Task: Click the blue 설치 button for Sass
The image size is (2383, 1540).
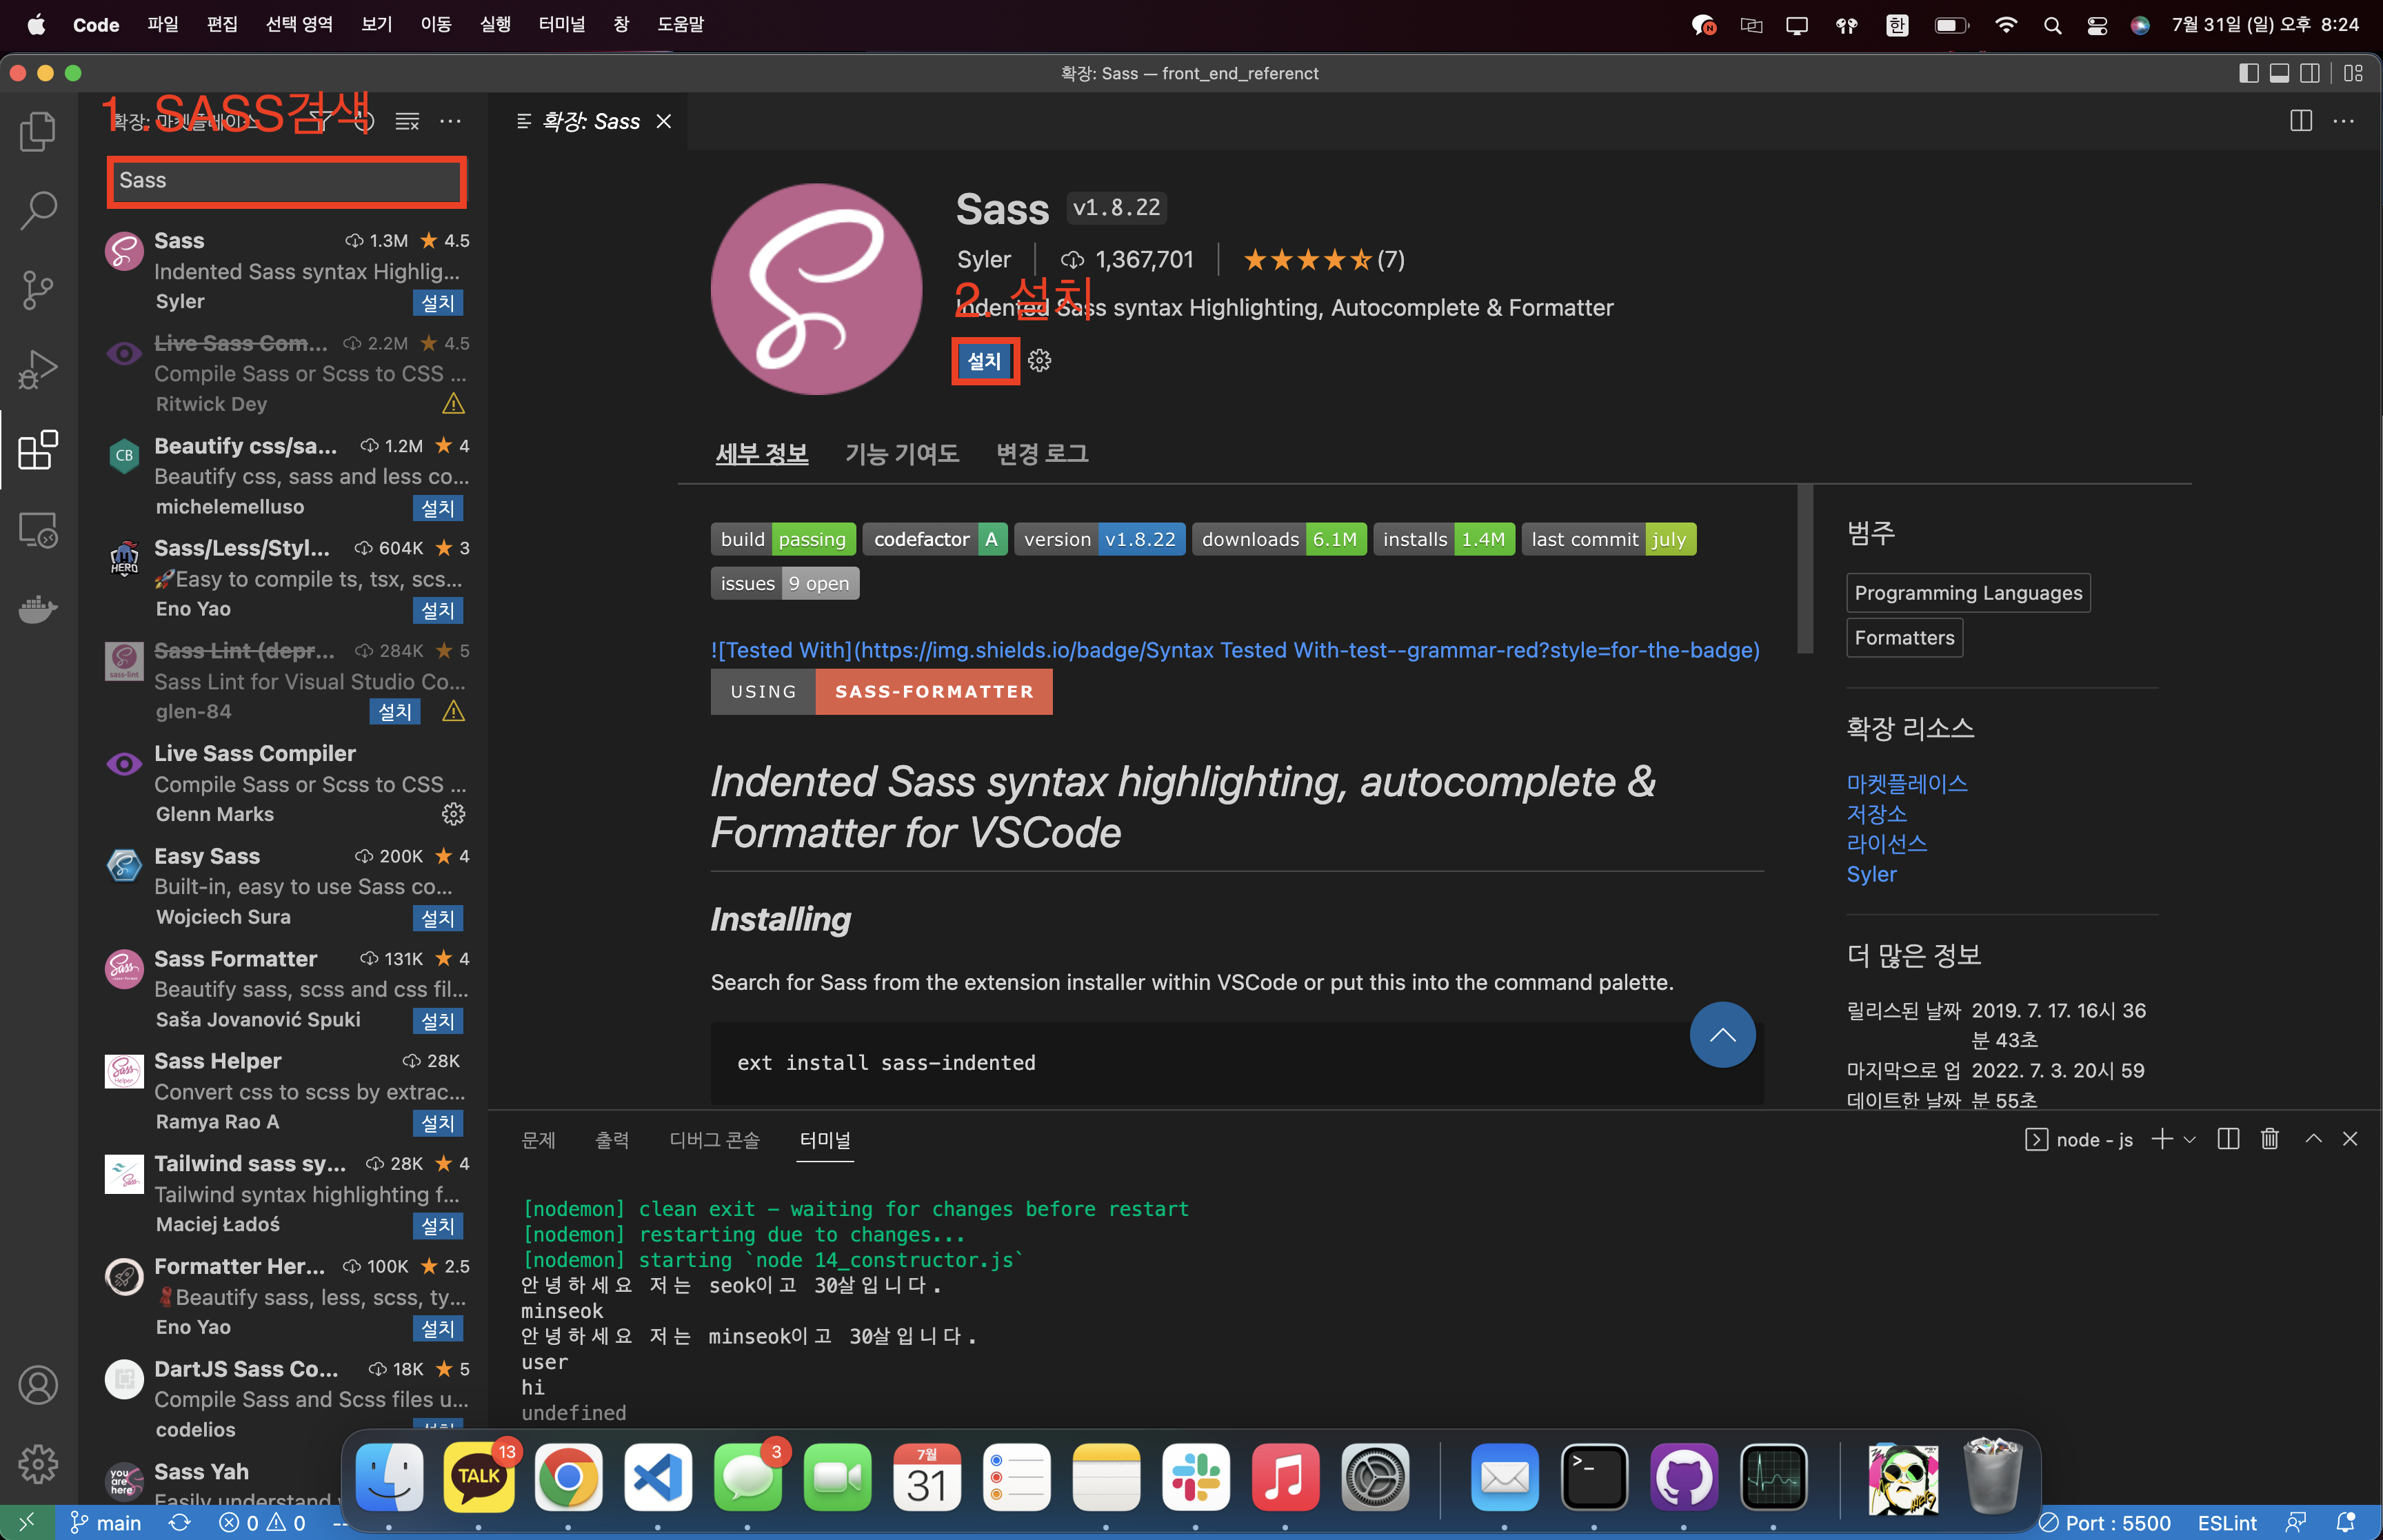Action: click(x=984, y=361)
